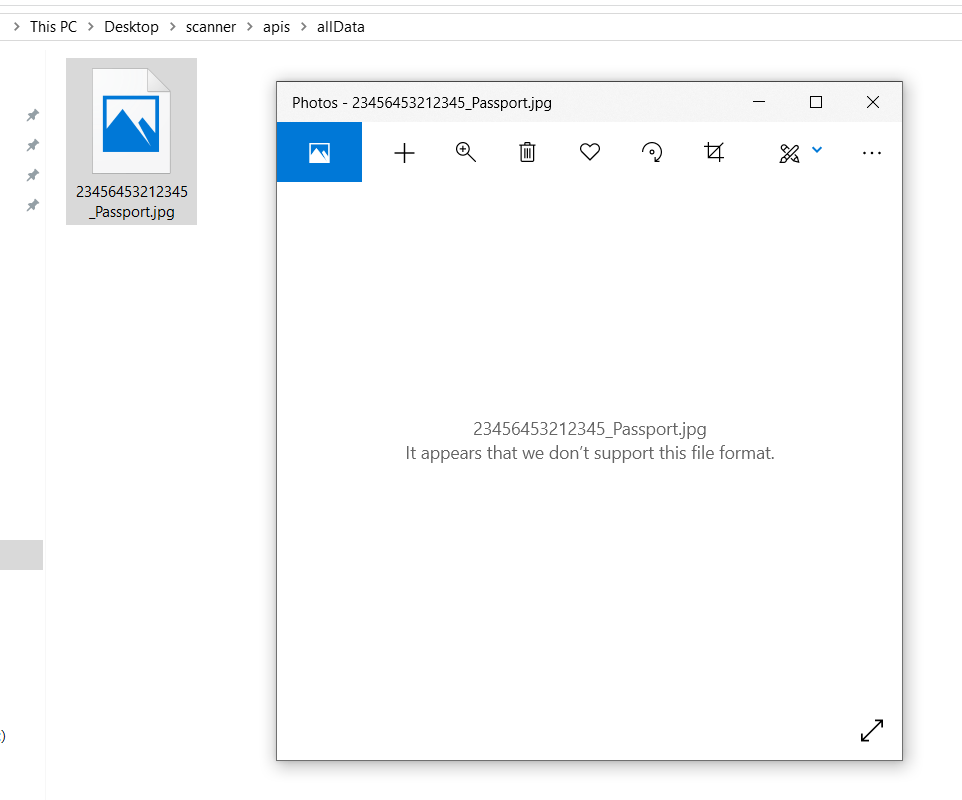Add the image to an album
This screenshot has height=800, width=962.
(404, 152)
